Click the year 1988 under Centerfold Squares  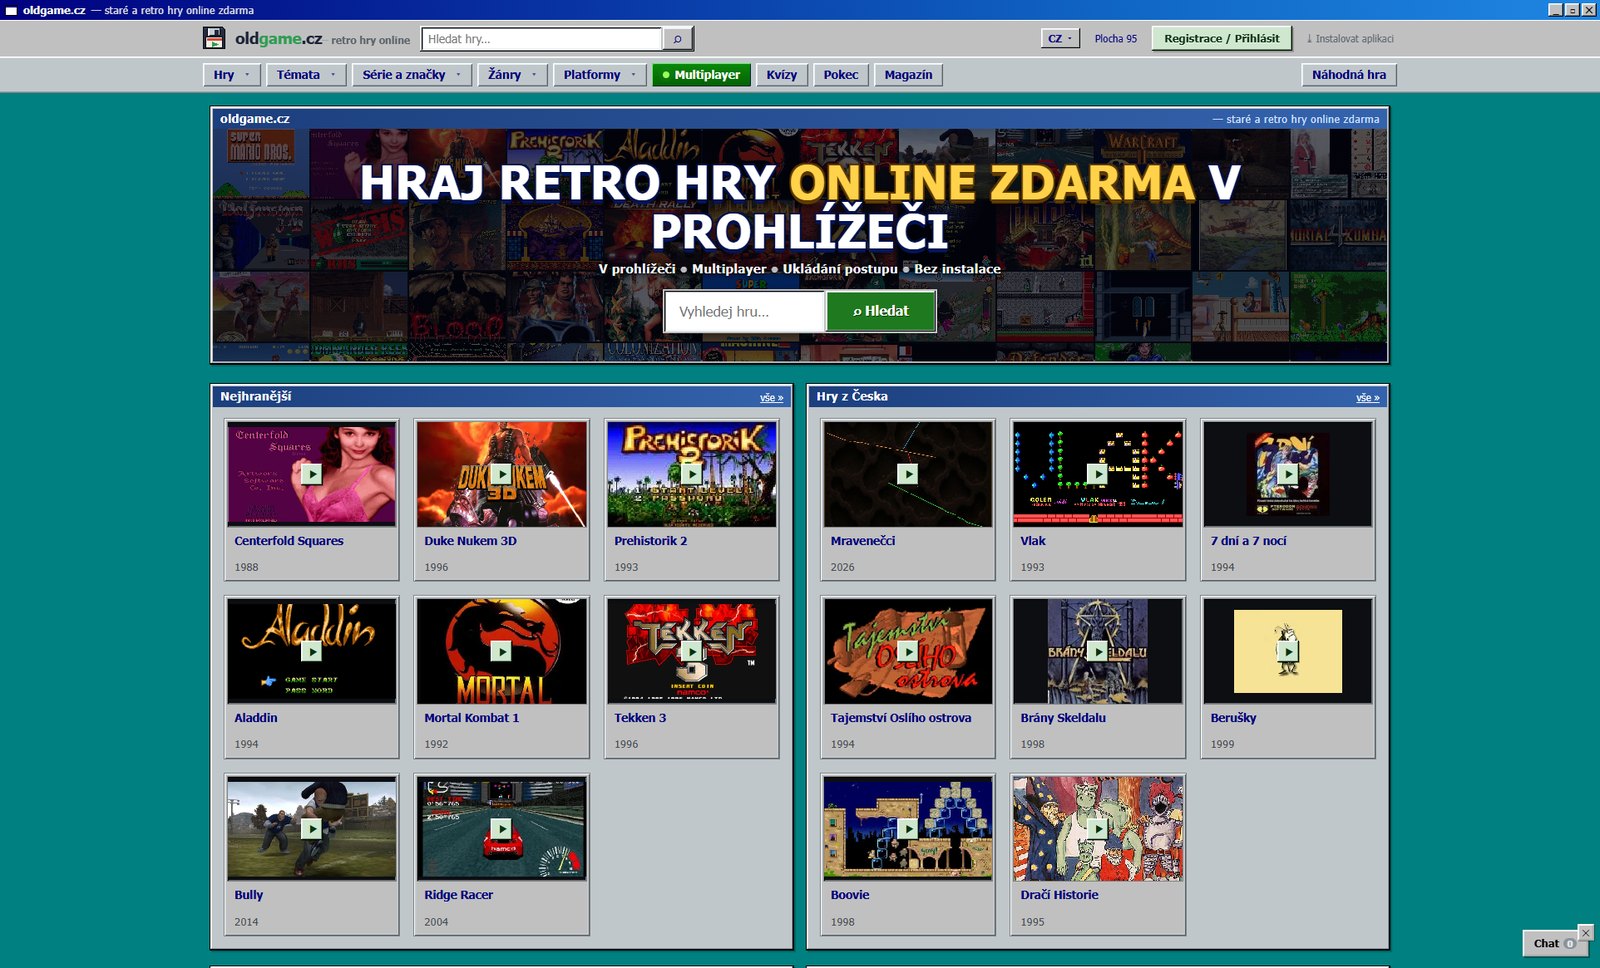click(246, 567)
